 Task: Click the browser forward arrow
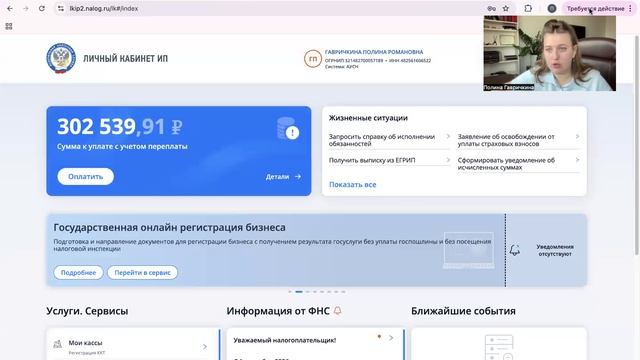[x=26, y=8]
